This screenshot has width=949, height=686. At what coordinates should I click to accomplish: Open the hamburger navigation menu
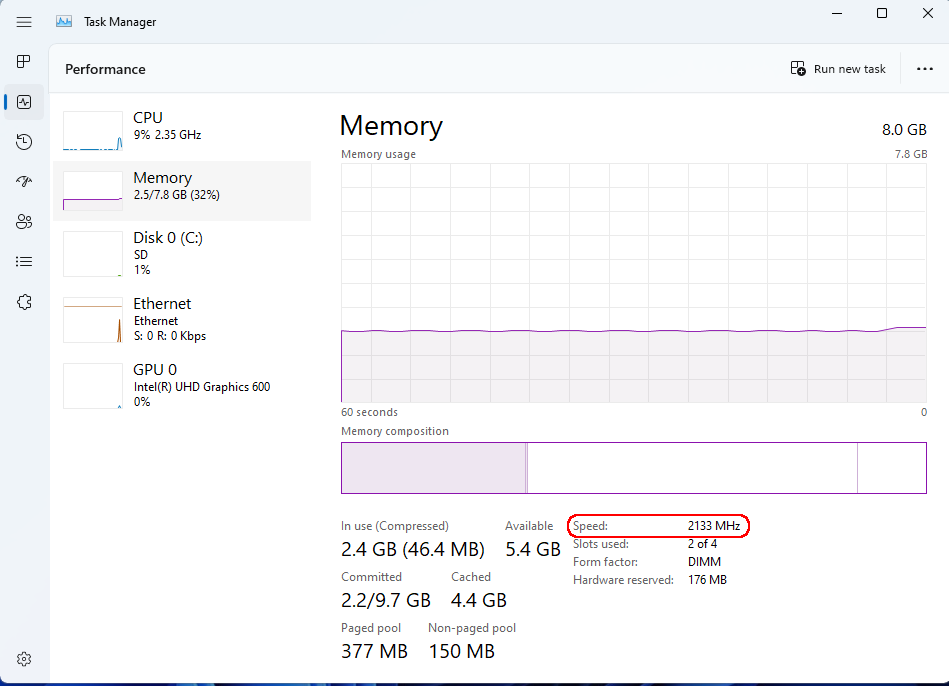tap(24, 22)
